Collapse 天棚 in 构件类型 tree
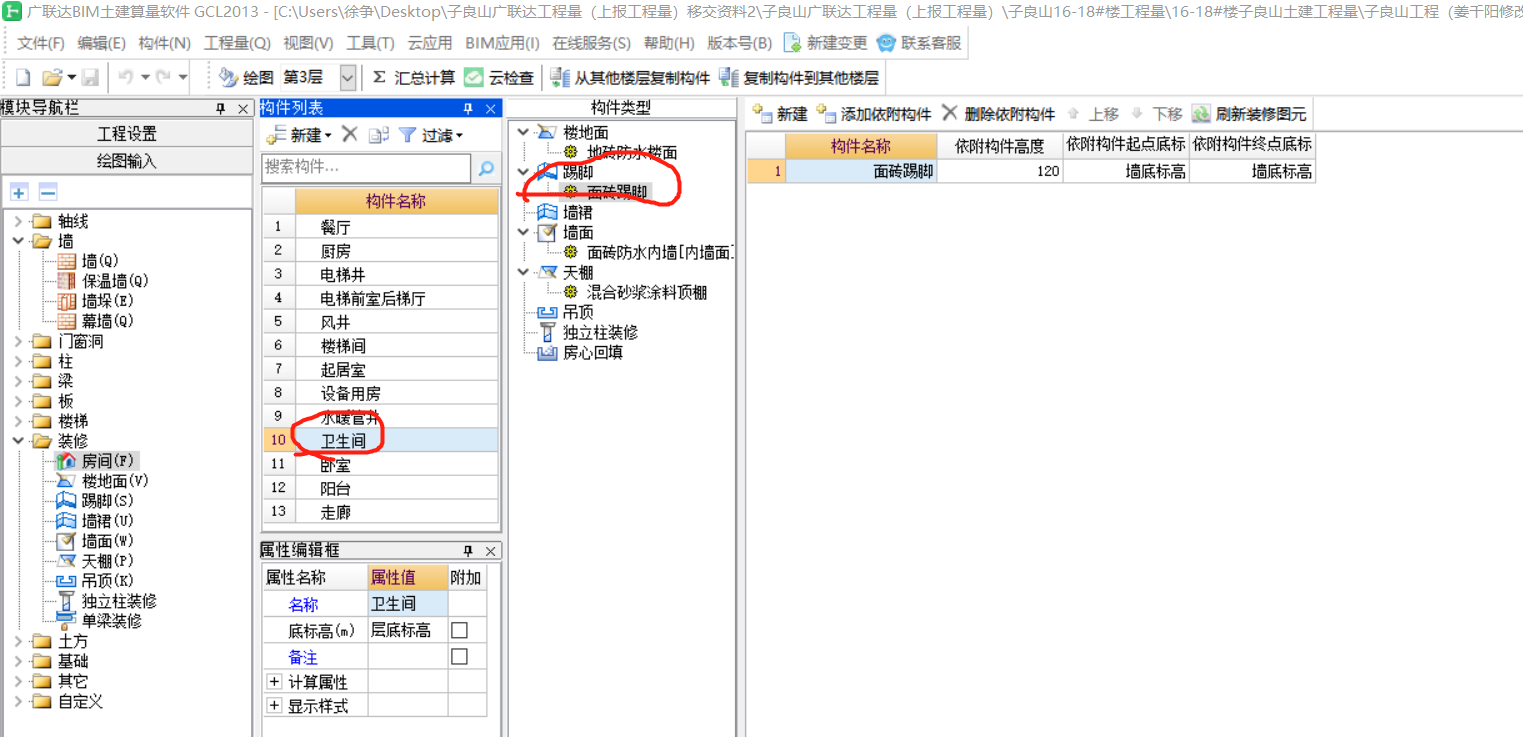1523x737 pixels. (524, 272)
